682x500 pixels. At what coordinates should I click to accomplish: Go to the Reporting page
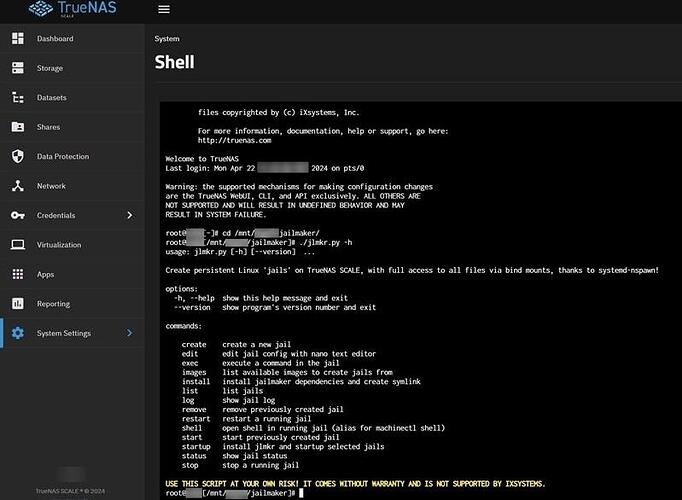pos(53,303)
